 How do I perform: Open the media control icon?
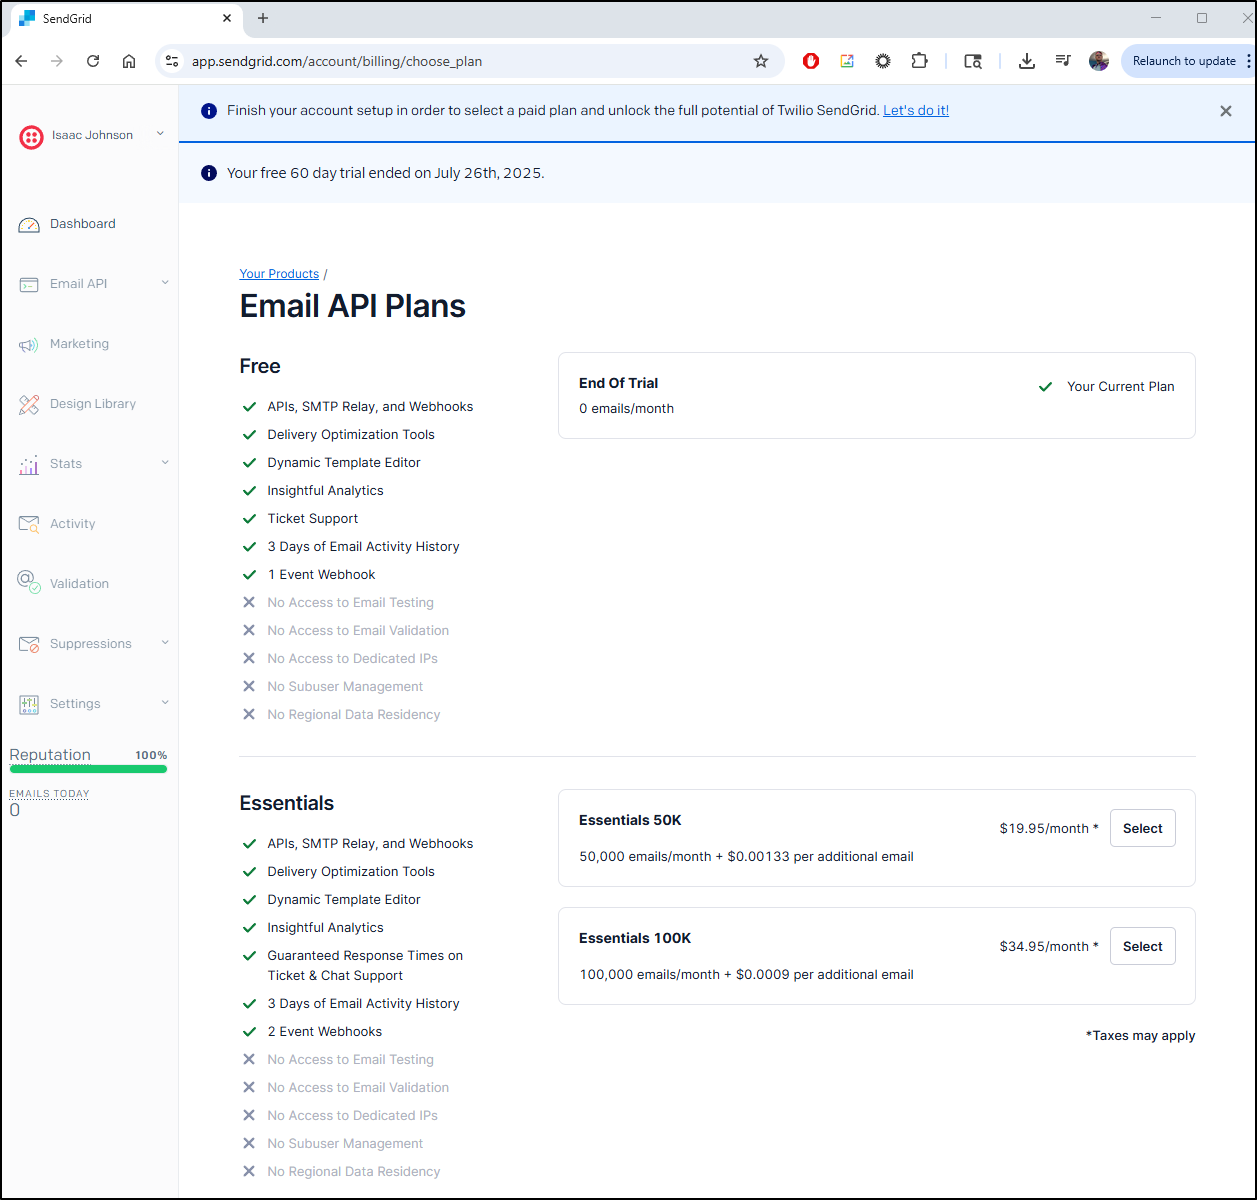click(1063, 61)
